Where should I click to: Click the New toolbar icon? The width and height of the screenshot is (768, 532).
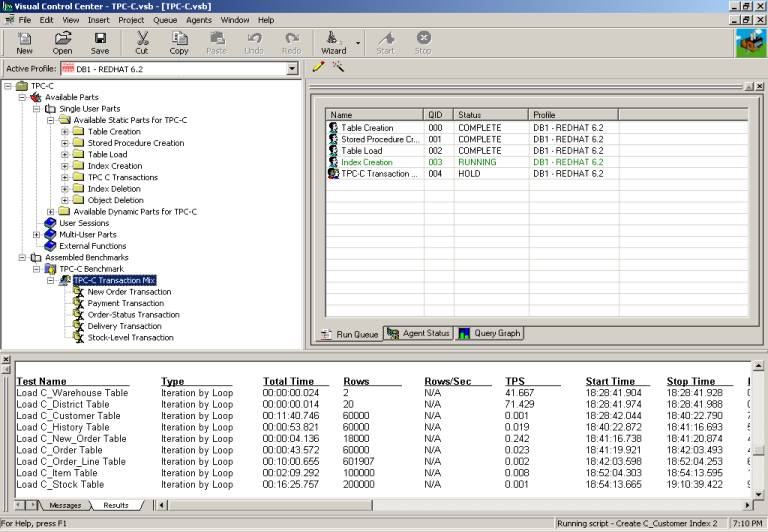click(24, 42)
